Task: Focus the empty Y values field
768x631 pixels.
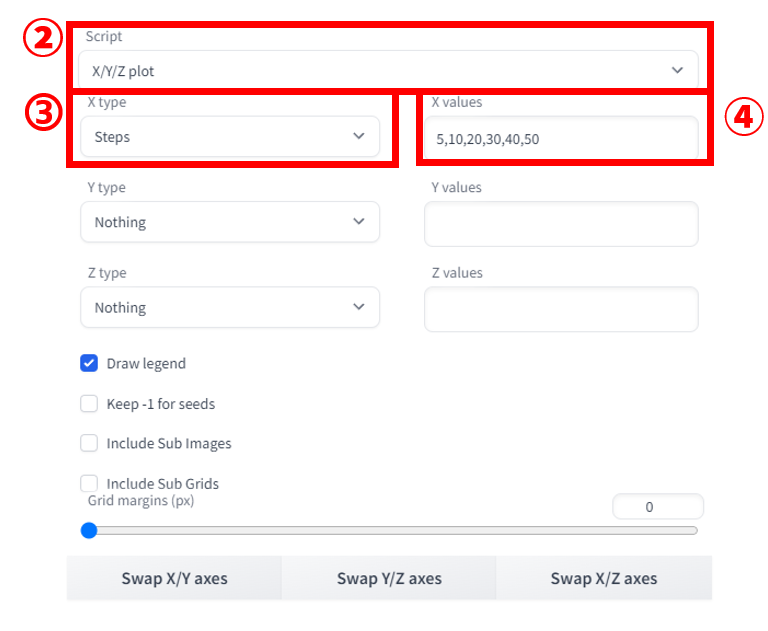Action: (x=561, y=224)
